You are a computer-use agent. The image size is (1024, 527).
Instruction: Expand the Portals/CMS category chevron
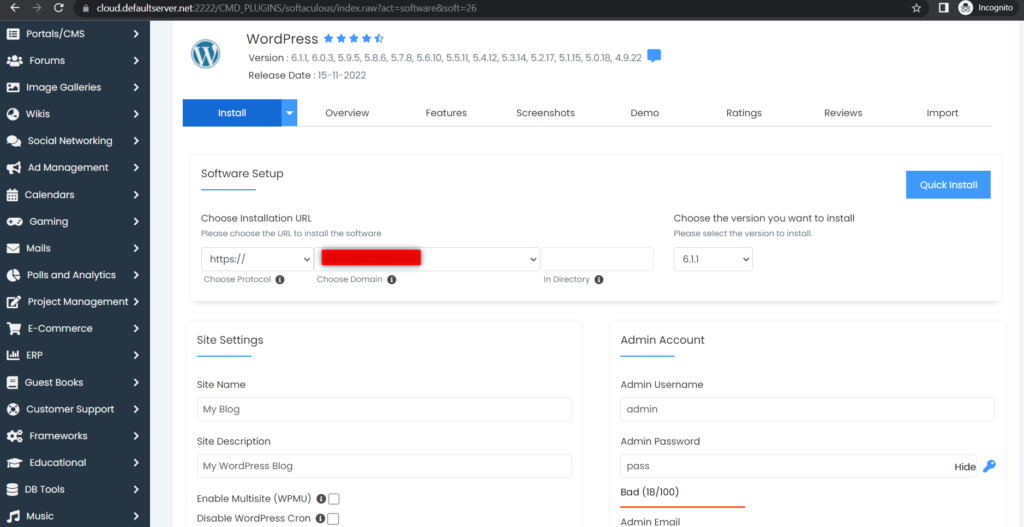(136, 34)
